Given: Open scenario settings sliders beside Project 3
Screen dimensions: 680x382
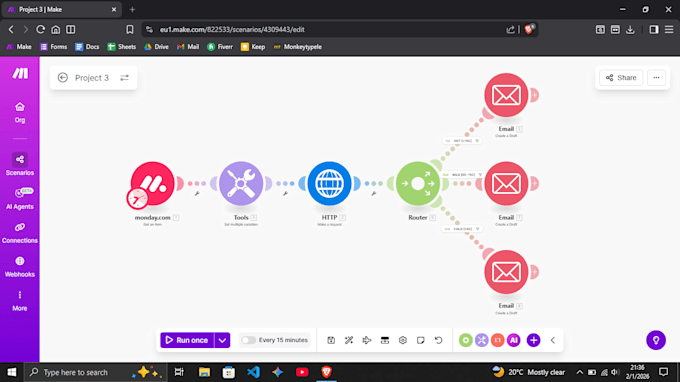Looking at the screenshot, I should coord(124,78).
